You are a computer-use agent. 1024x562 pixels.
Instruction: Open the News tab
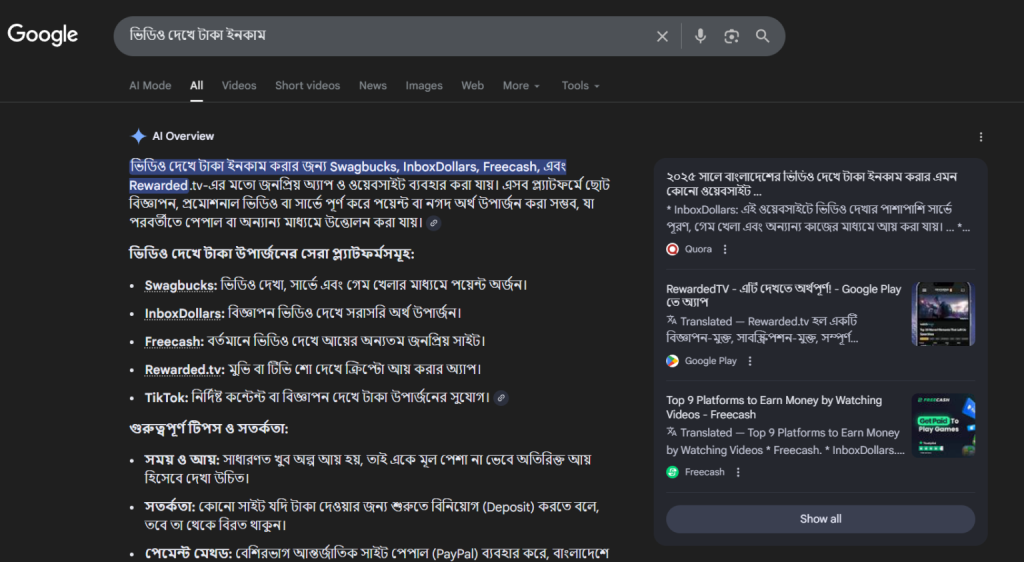tap(373, 86)
